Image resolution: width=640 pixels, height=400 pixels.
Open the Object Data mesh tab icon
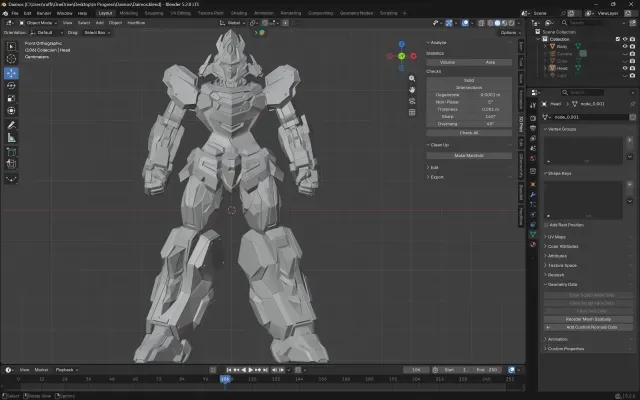click(533, 234)
